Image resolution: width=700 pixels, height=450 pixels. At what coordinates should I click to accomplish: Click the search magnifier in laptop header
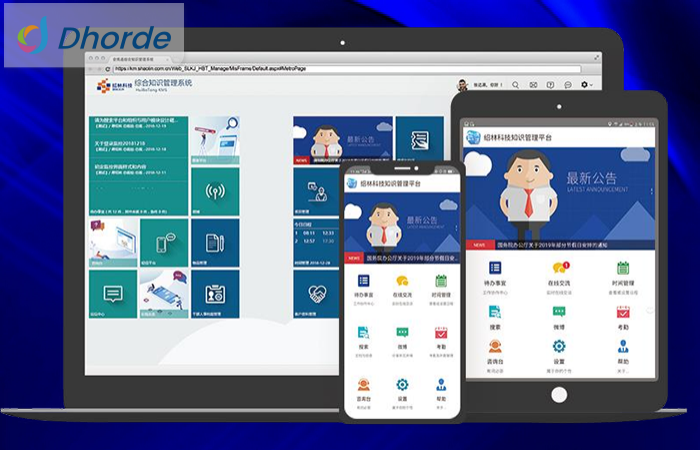coord(515,85)
